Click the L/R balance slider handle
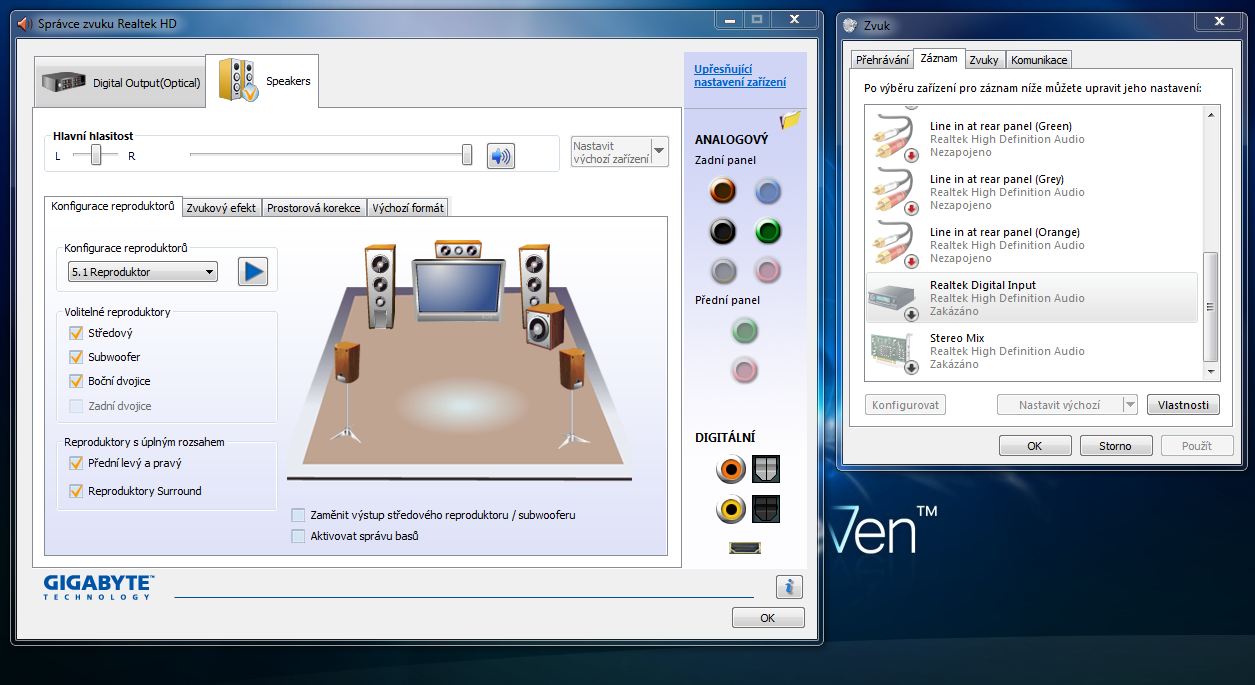Viewport: 1255px width, 685px height. [96, 155]
